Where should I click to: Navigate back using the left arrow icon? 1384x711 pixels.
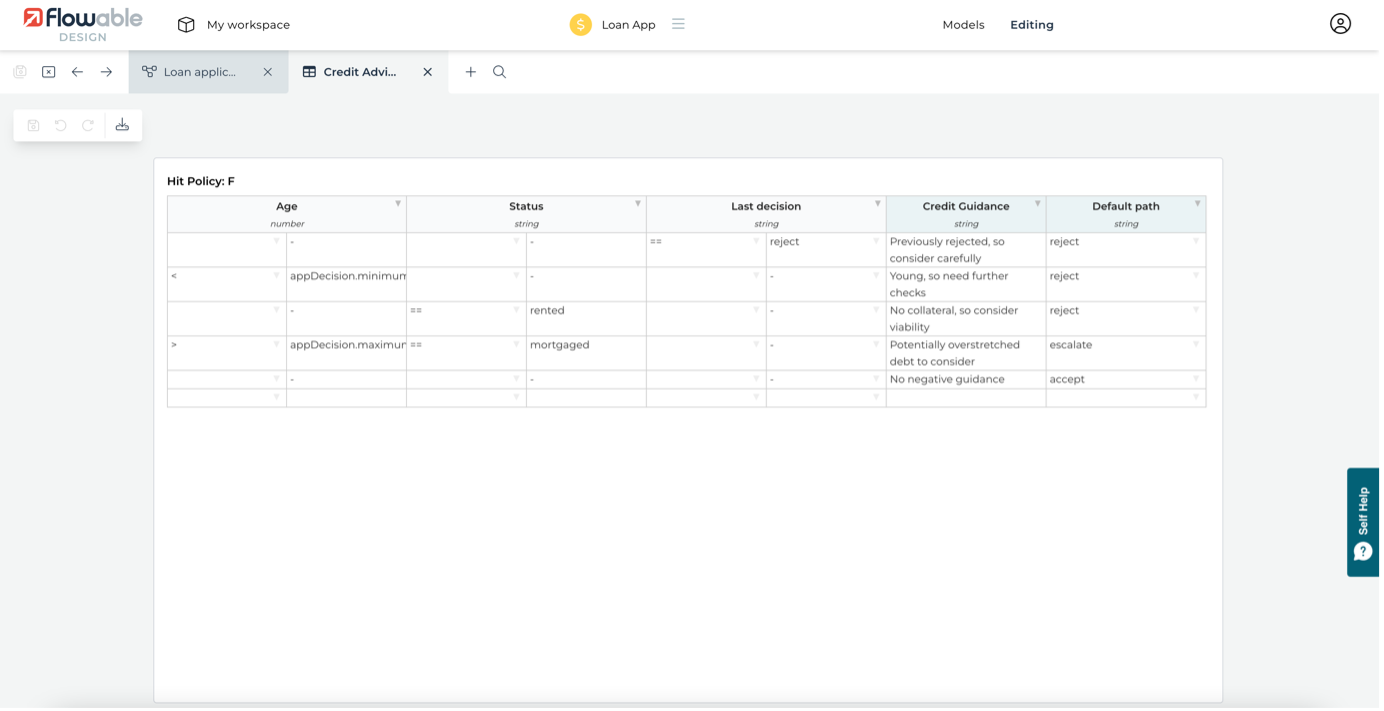coord(77,71)
